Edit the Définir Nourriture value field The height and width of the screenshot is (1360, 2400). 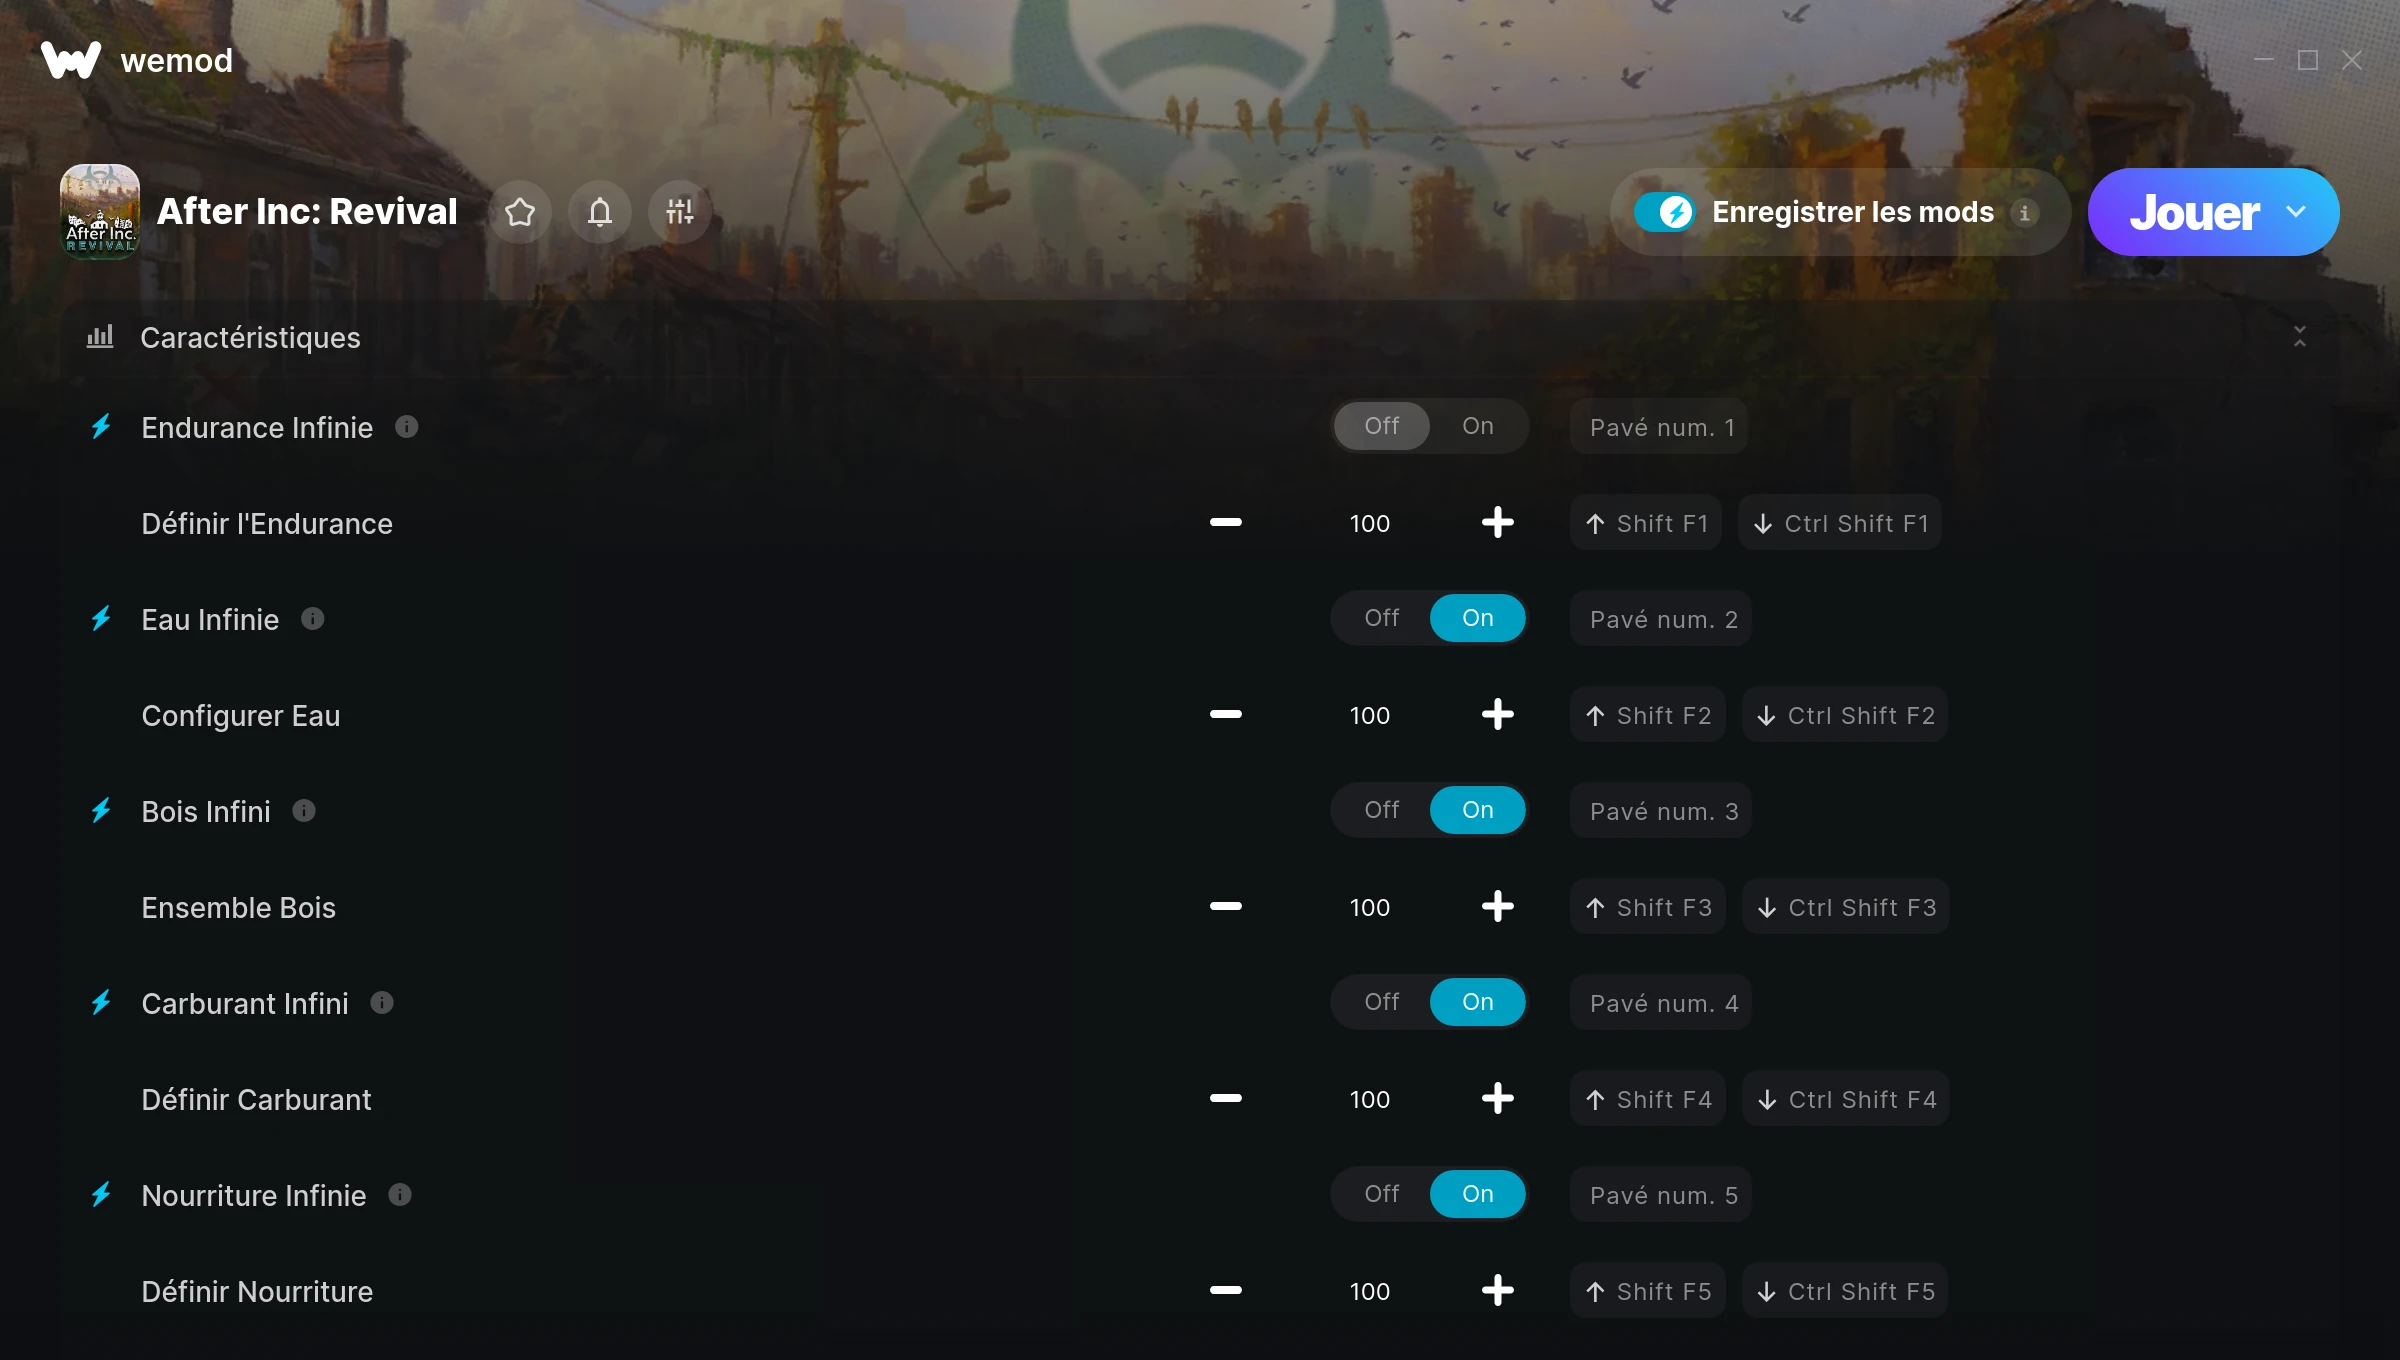[x=1369, y=1291]
